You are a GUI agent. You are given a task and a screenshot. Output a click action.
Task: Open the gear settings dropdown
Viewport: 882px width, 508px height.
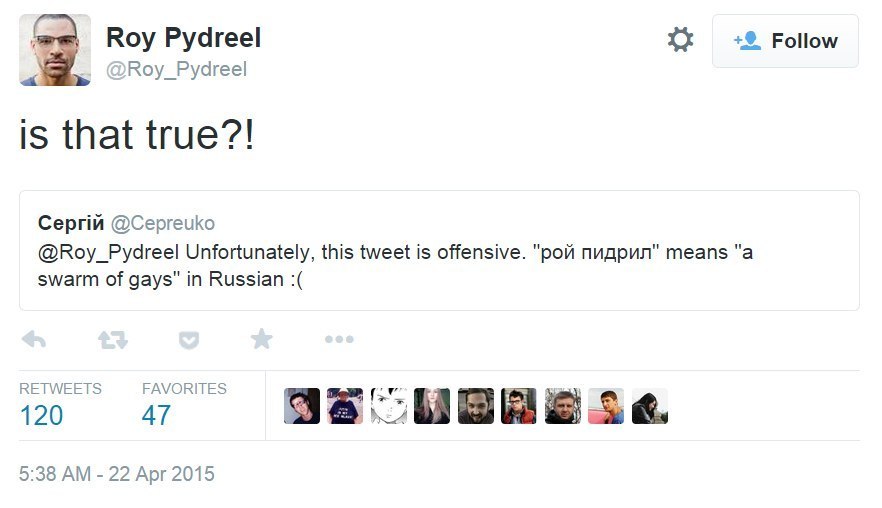(680, 40)
